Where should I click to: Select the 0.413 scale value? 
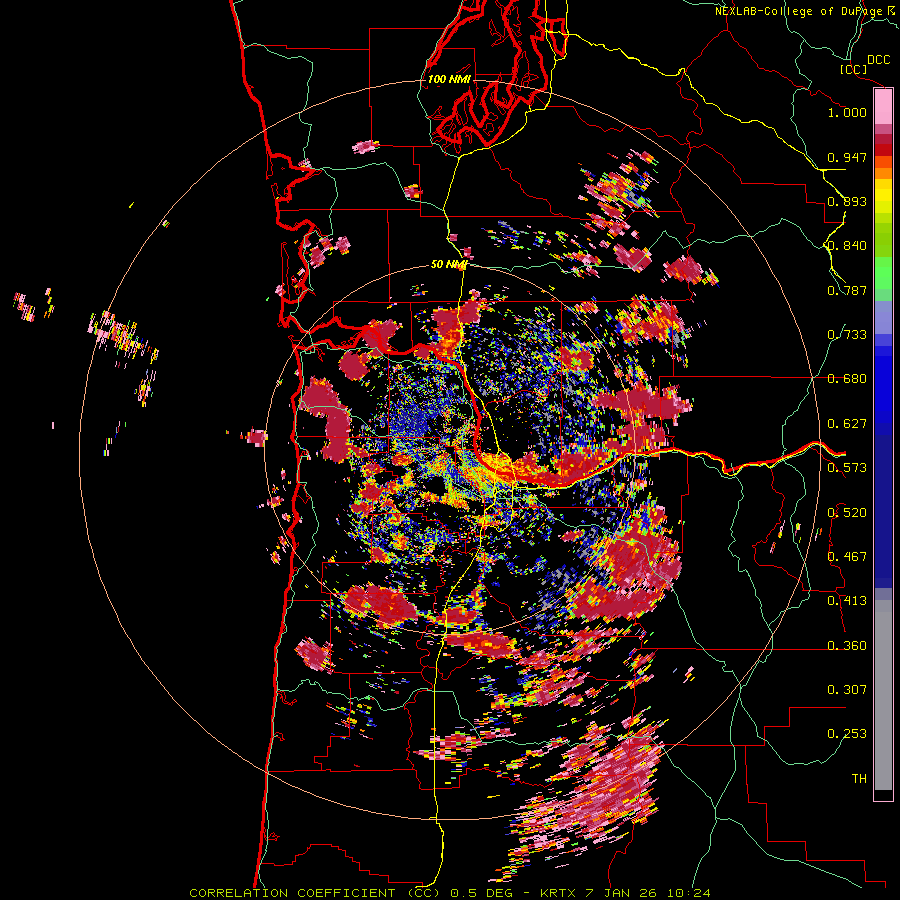[x=847, y=601]
